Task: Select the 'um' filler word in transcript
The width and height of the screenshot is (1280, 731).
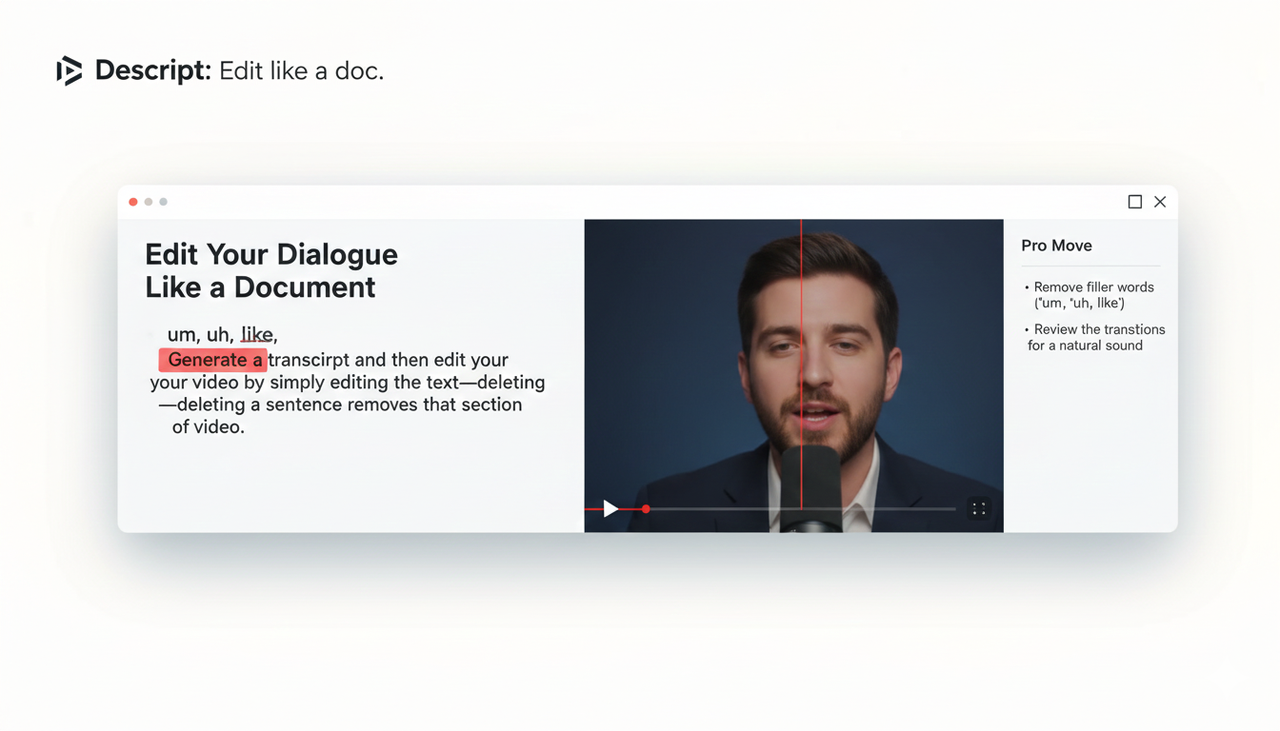Action: tap(180, 334)
